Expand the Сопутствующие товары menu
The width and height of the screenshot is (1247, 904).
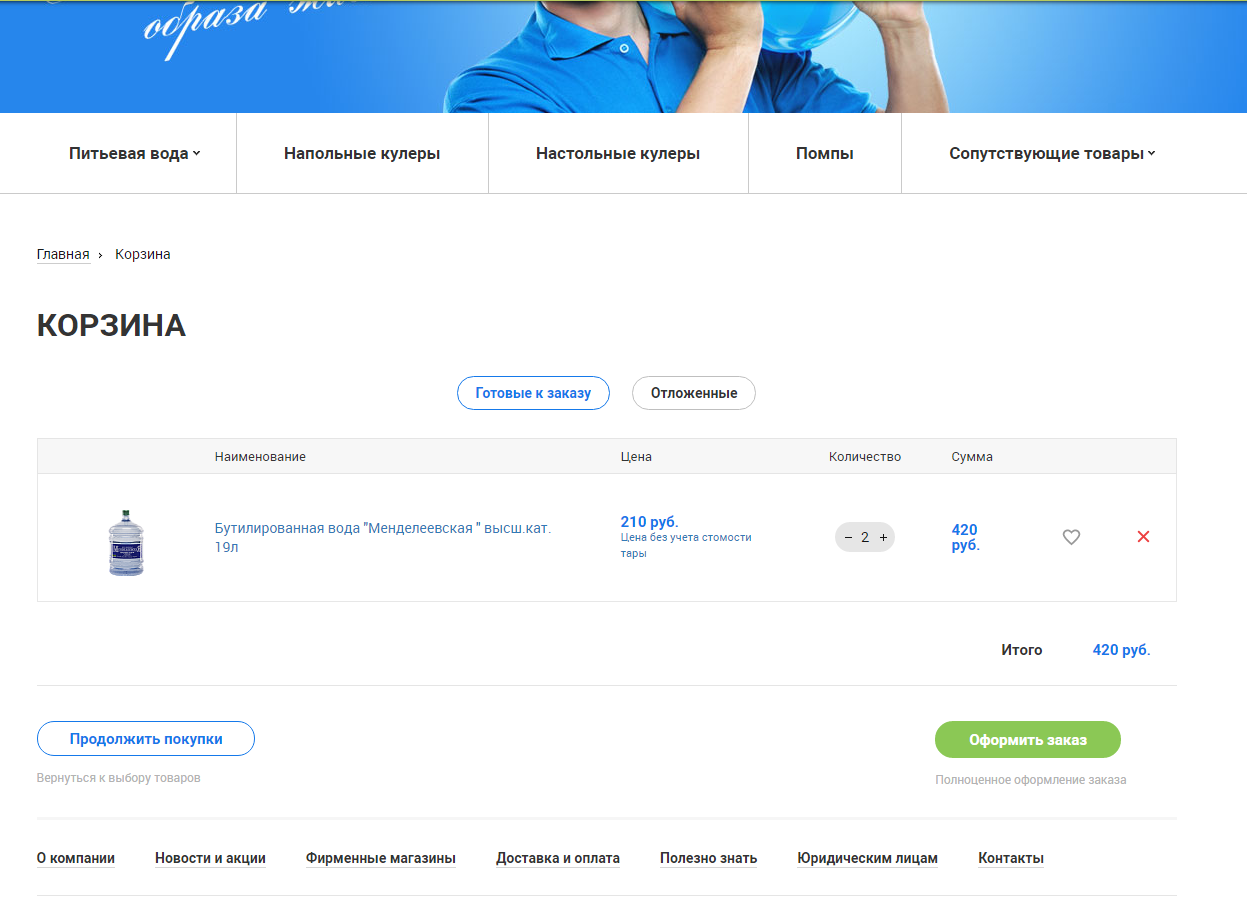pos(1052,154)
